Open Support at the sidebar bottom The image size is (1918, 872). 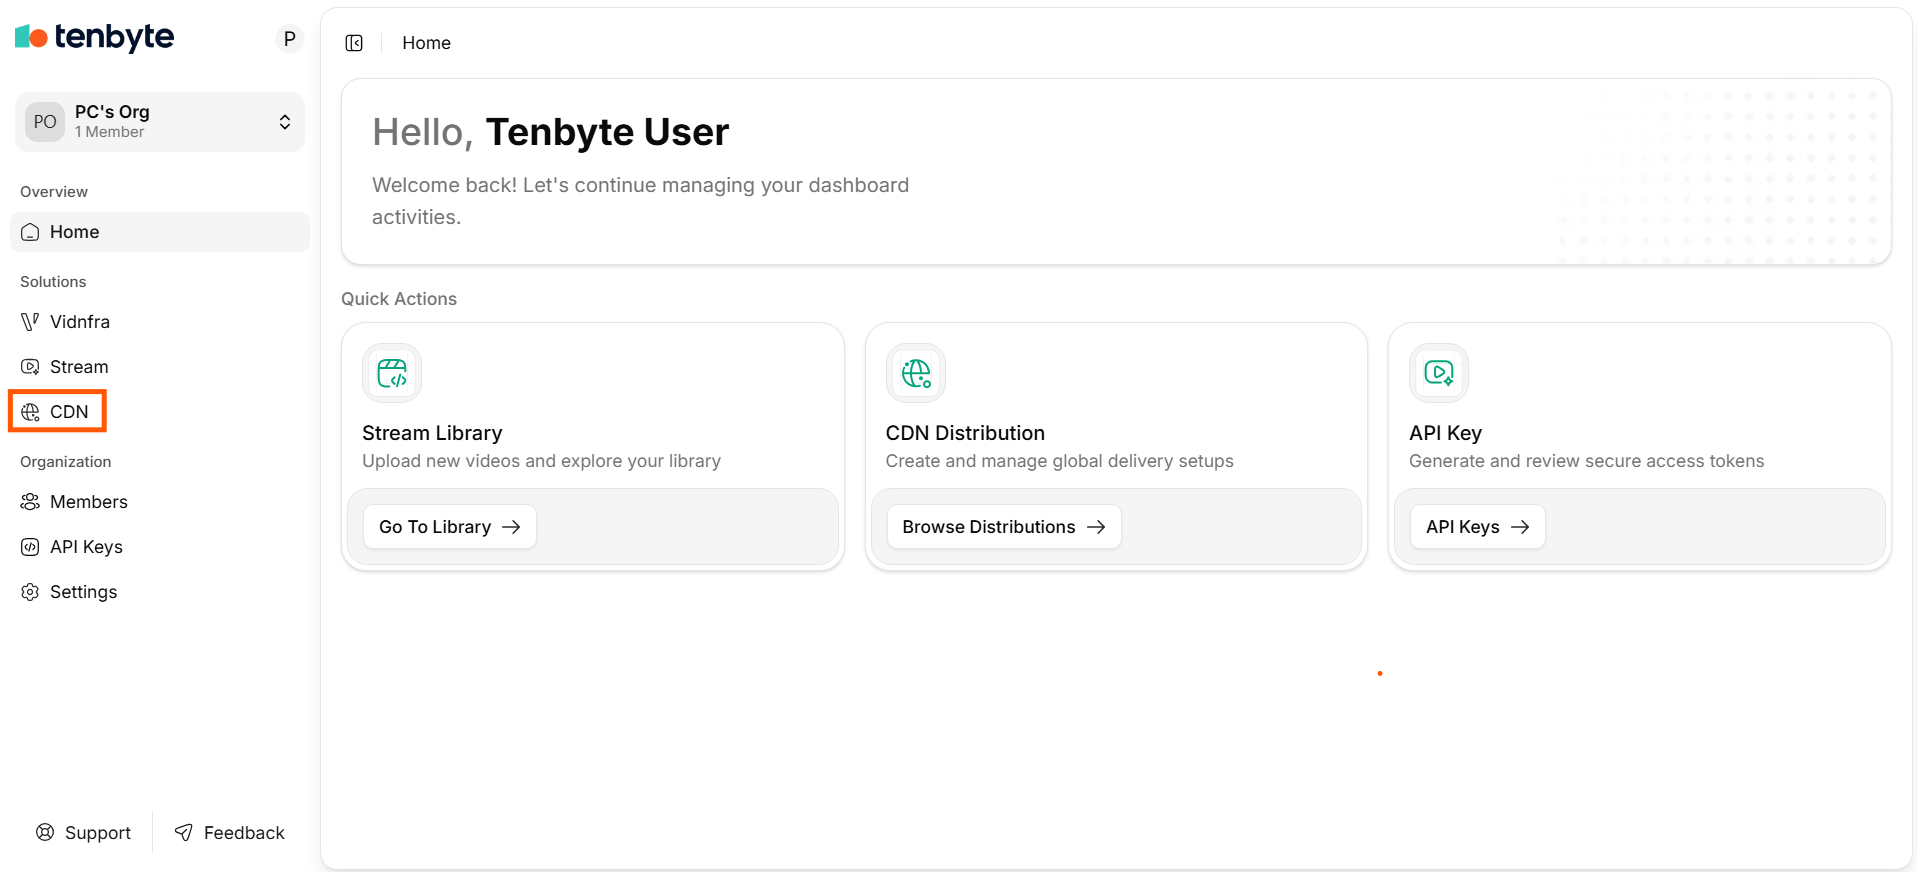[x=84, y=833]
